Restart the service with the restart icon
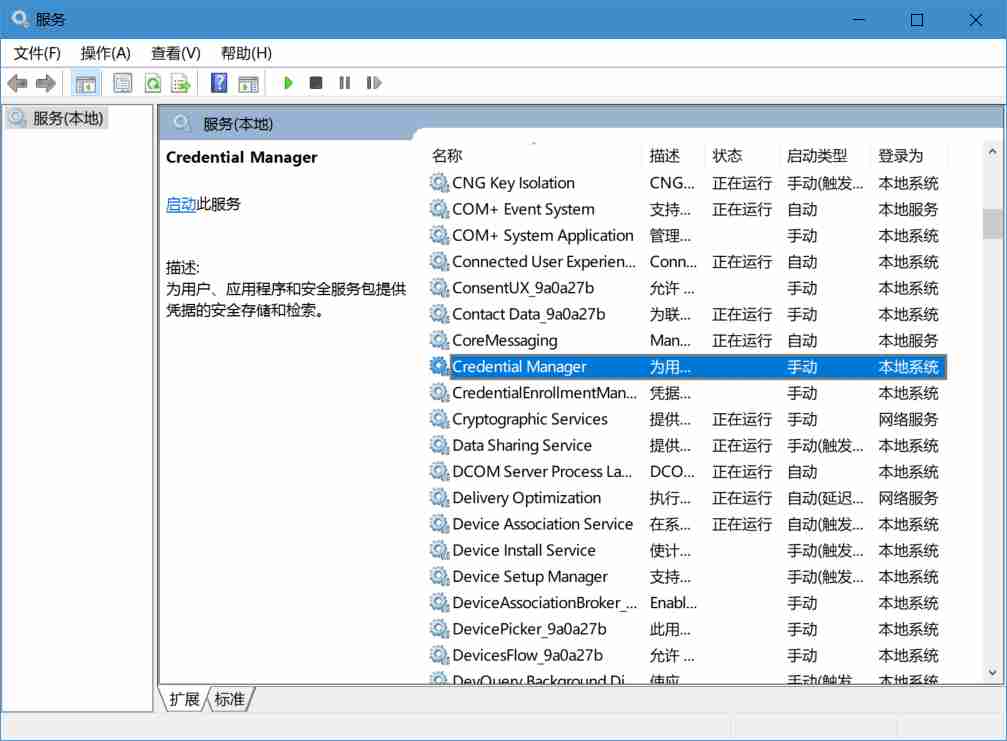The height and width of the screenshot is (741, 1007). point(372,83)
